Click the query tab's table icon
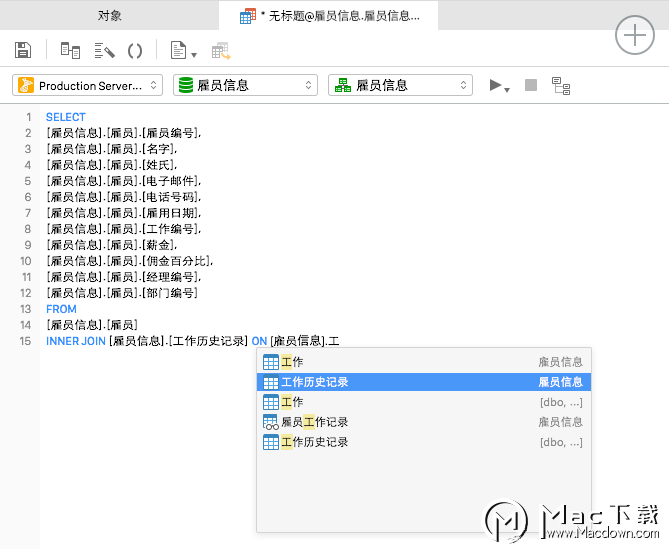Image resolution: width=669 pixels, height=549 pixels. click(x=248, y=16)
